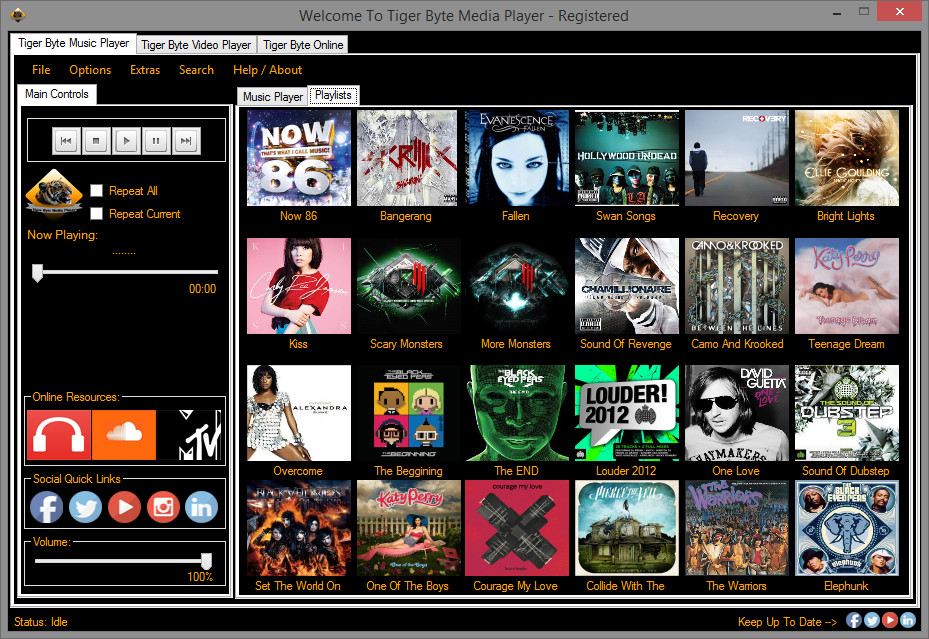Open the Collide With The album cover
Image resolution: width=929 pixels, height=639 pixels.
[x=627, y=528]
